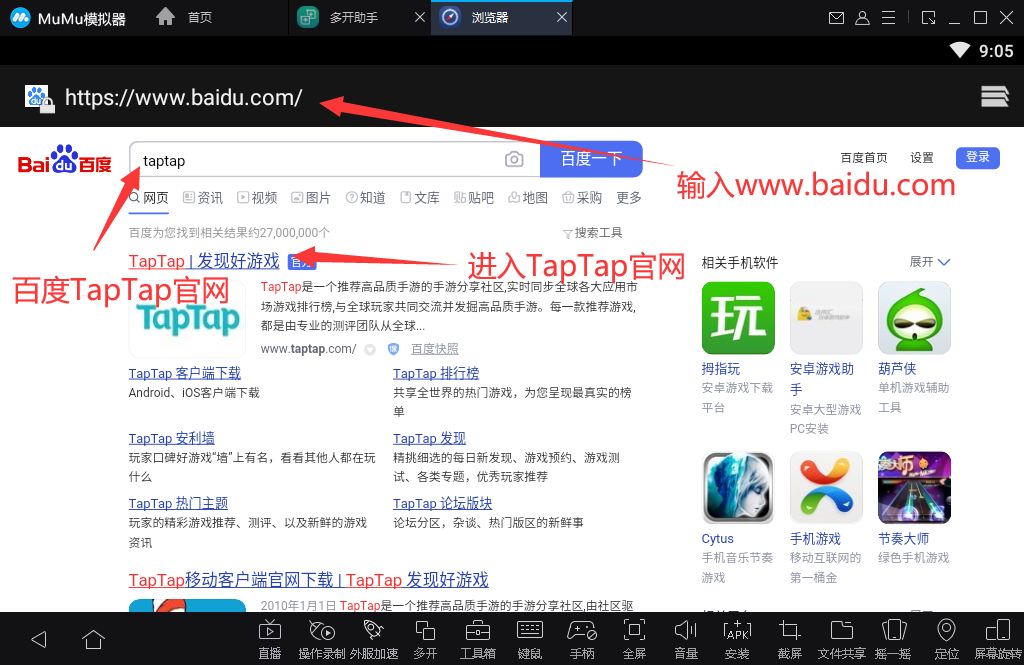The width and height of the screenshot is (1024, 665).
Task: Open the 音量 volume control
Action: 686,639
